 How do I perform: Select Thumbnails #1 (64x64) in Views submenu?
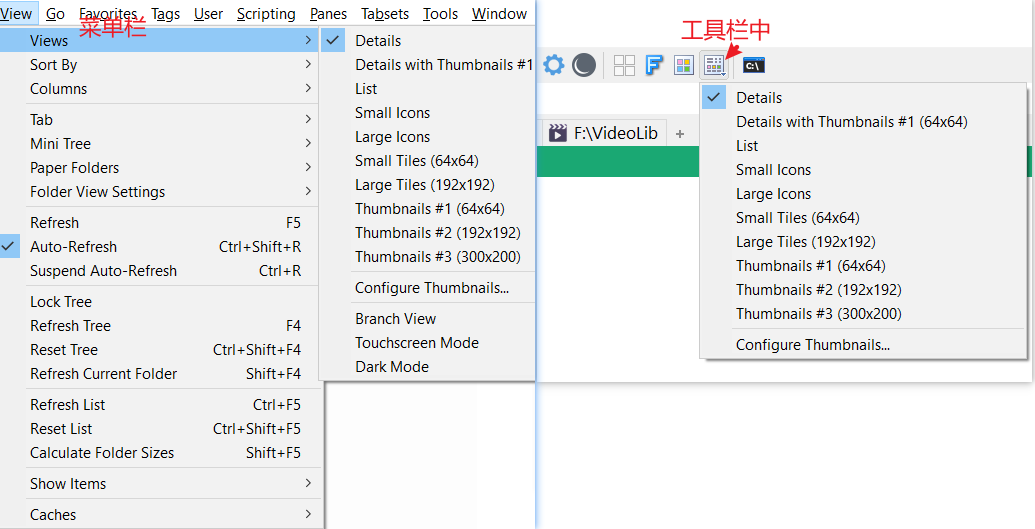click(427, 209)
